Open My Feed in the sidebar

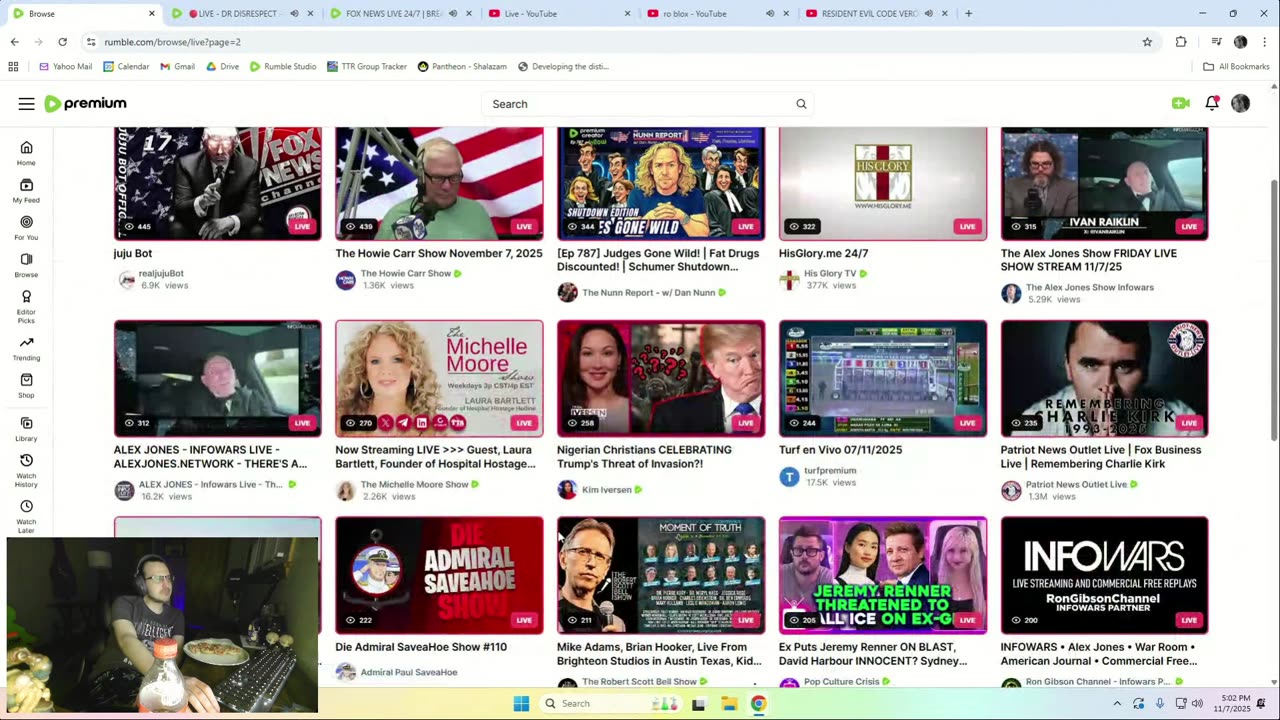pyautogui.click(x=26, y=191)
